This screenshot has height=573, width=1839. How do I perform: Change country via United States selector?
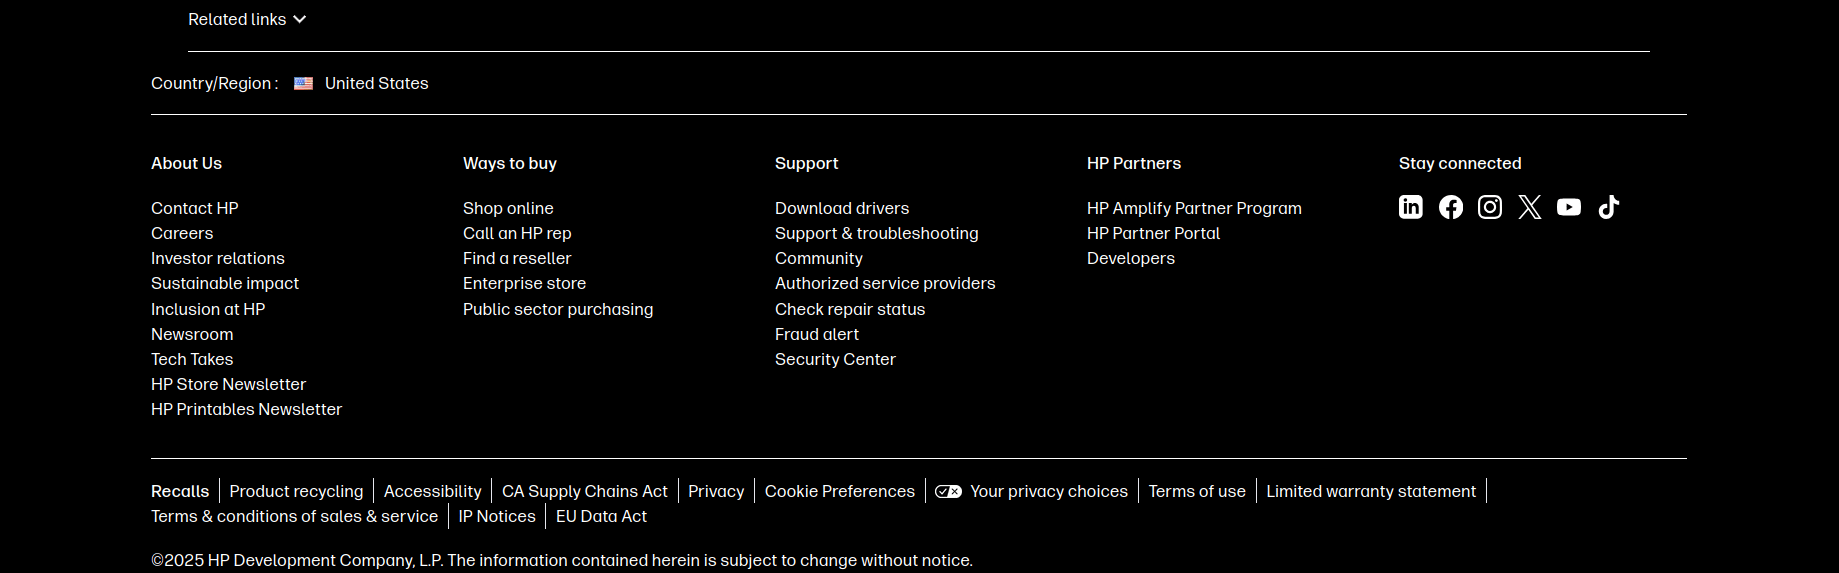click(376, 84)
